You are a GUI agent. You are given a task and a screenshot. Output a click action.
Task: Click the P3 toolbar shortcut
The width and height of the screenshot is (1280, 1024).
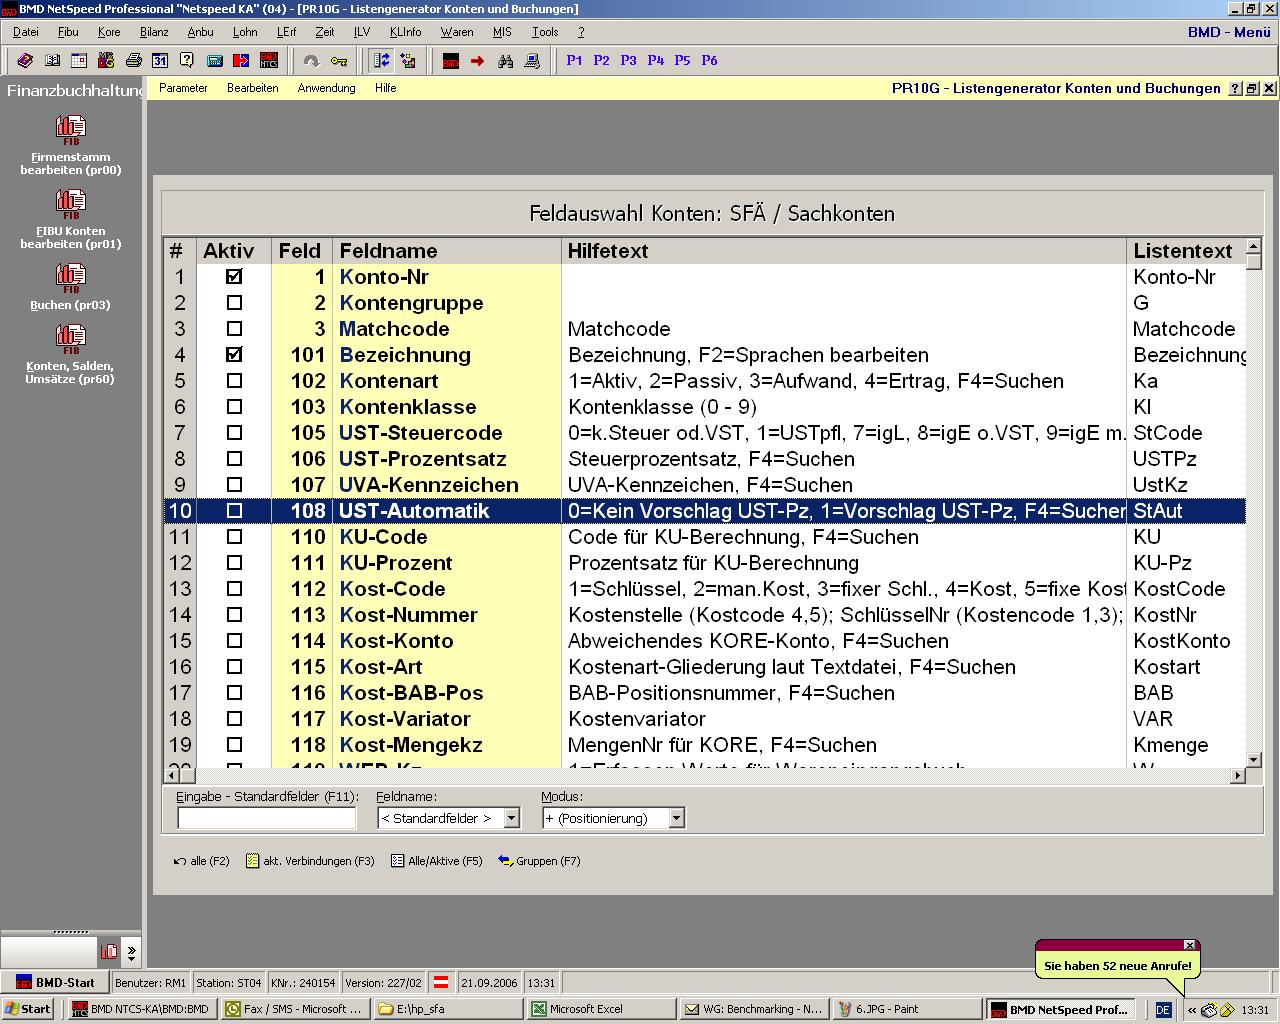(x=628, y=61)
